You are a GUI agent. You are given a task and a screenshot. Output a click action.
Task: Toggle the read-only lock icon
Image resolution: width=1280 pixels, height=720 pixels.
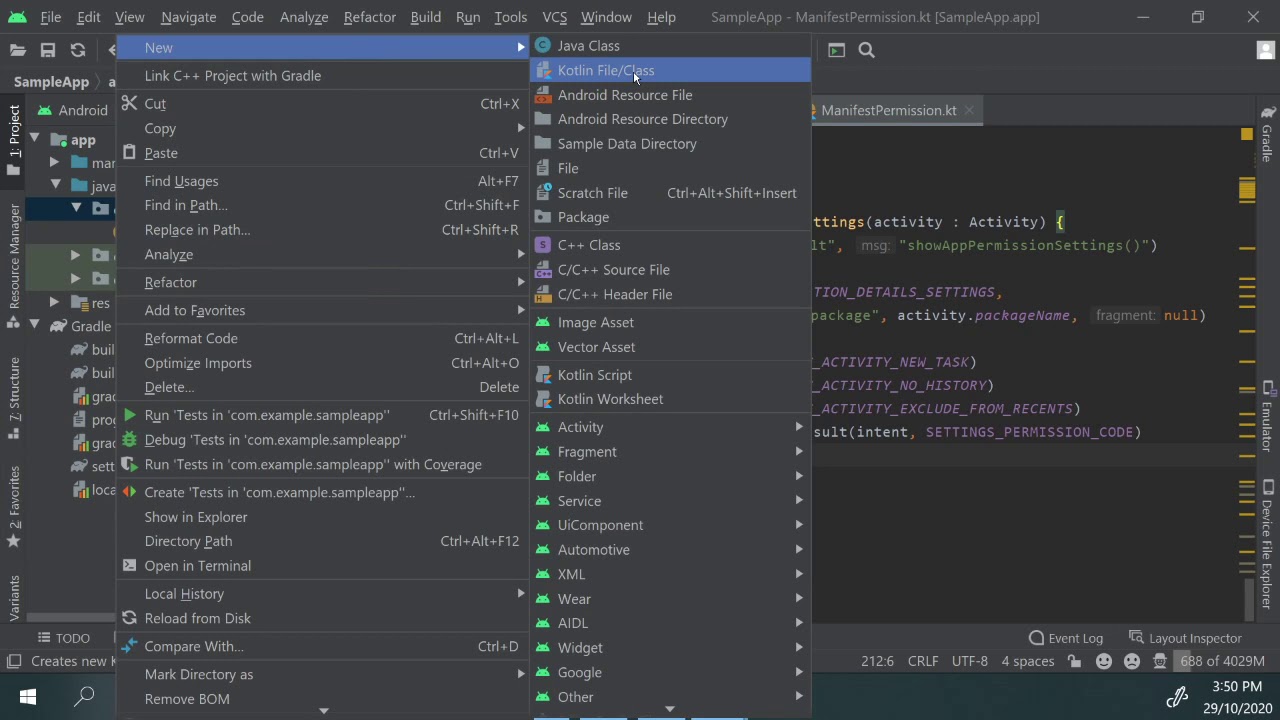(x=1074, y=661)
